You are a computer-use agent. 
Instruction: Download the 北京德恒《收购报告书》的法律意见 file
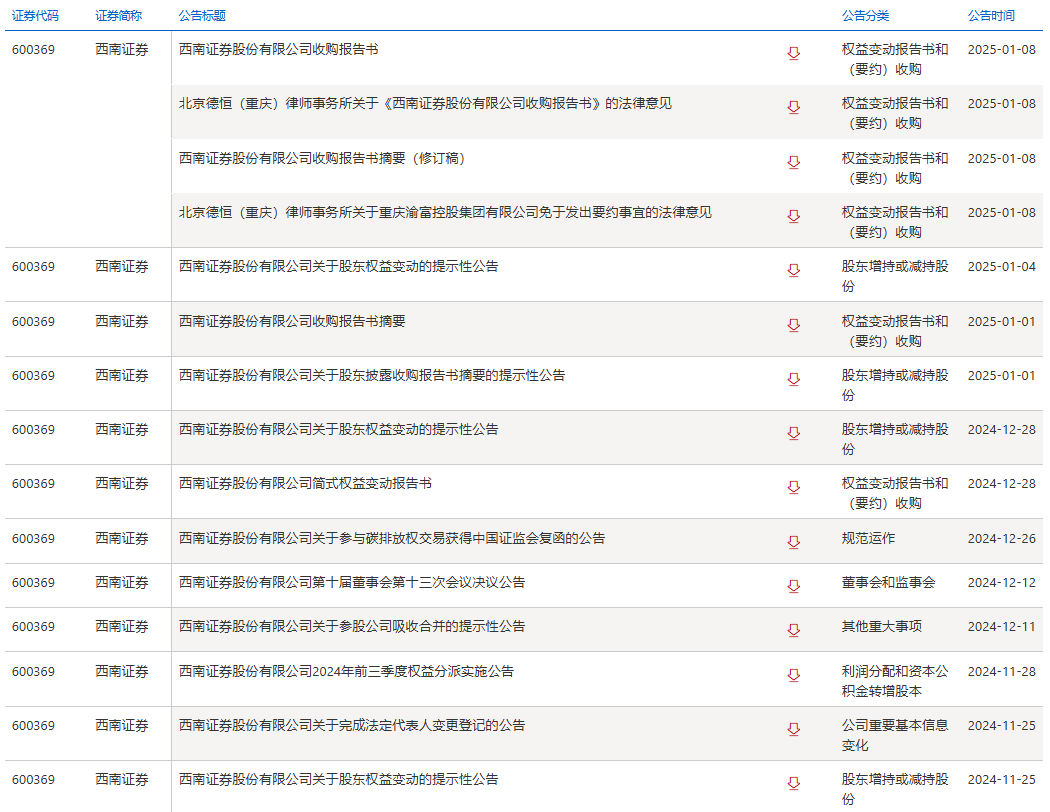pos(794,108)
